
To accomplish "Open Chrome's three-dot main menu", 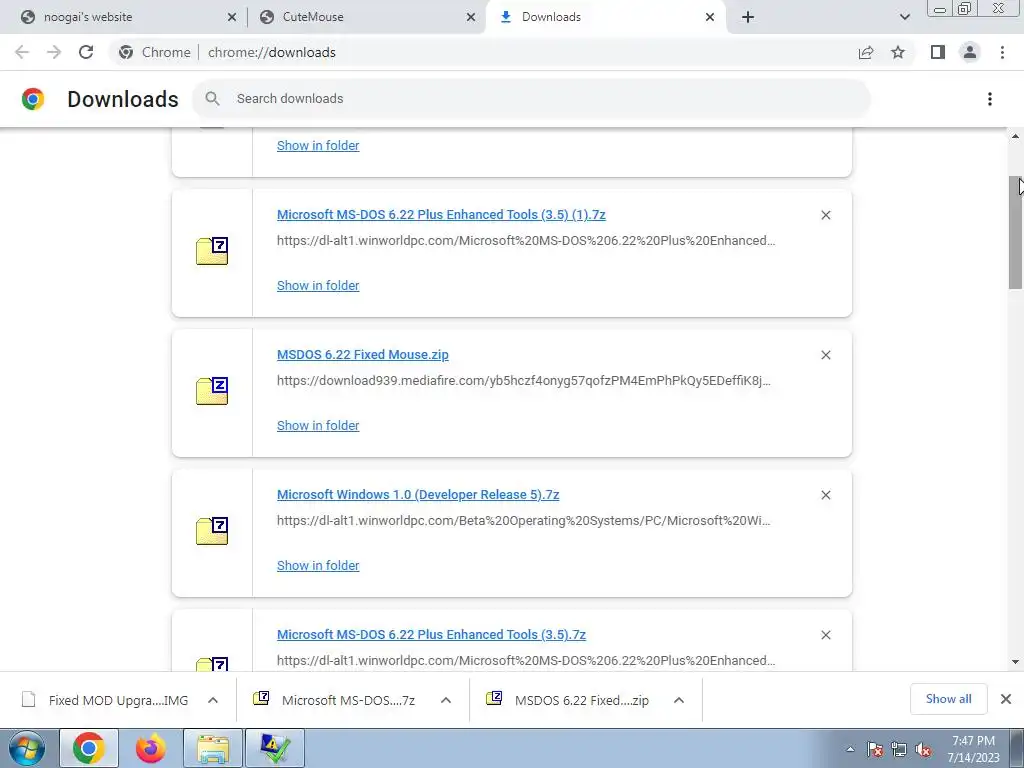I will (1002, 52).
